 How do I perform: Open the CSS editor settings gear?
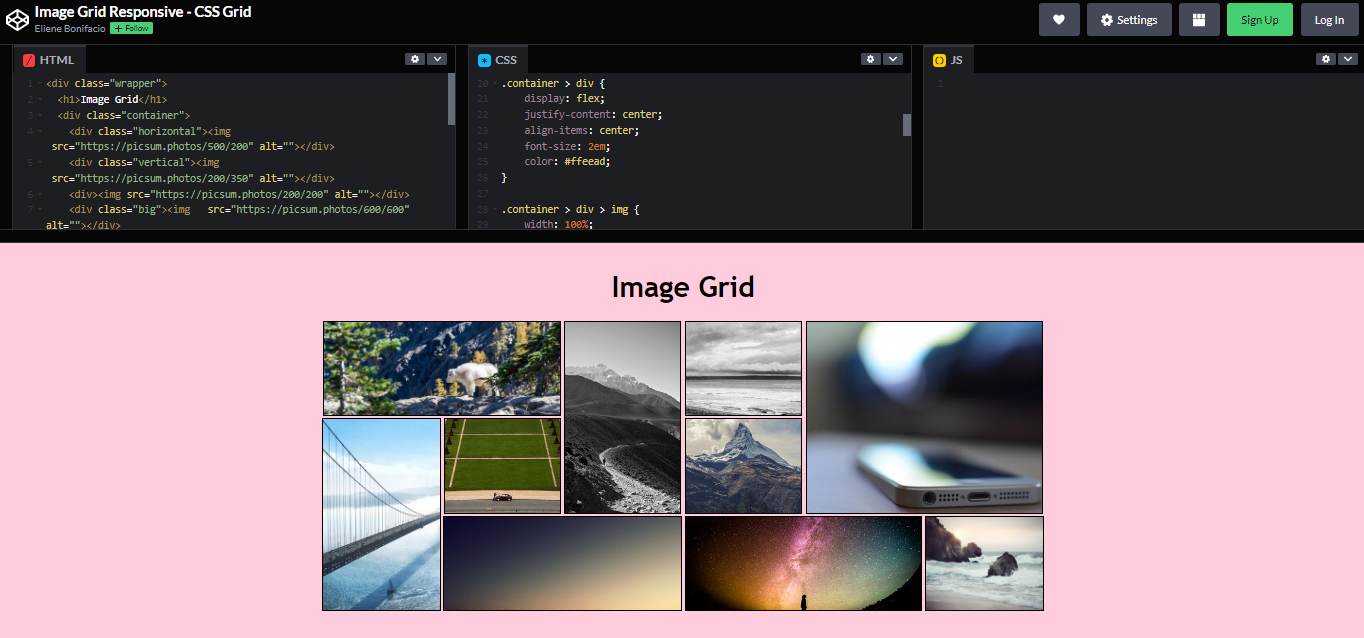[870, 59]
